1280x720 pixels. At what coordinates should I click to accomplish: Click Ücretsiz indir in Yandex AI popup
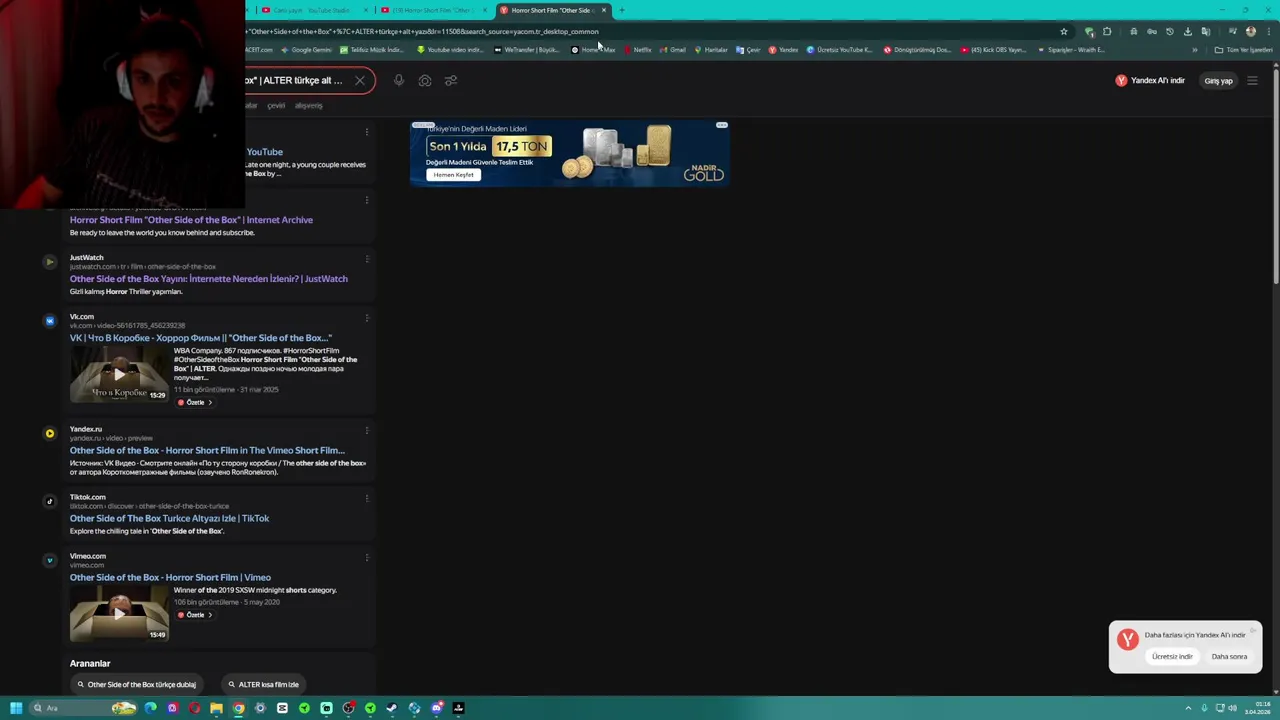pyautogui.click(x=1172, y=657)
